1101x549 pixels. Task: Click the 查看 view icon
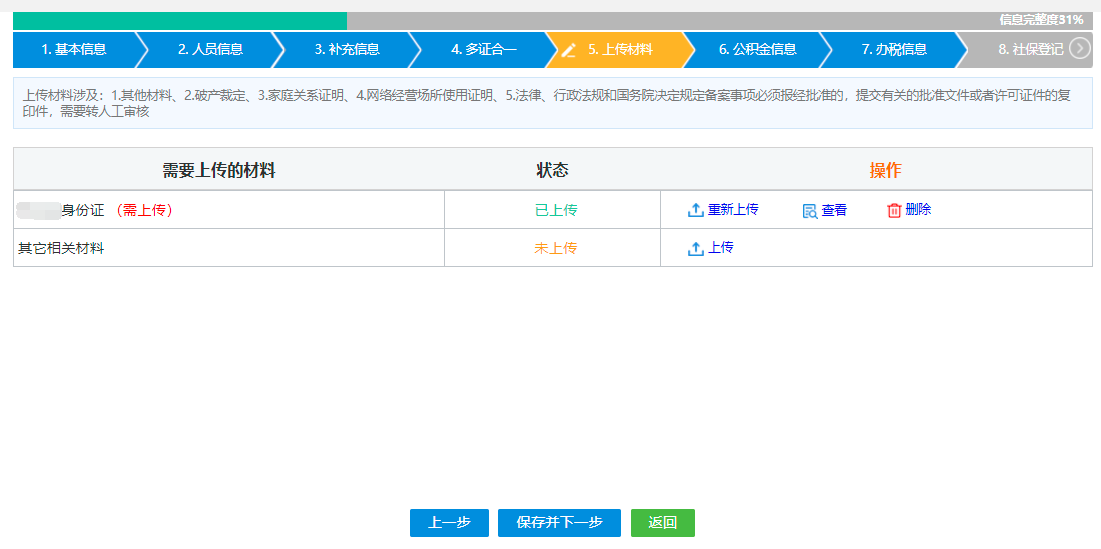point(810,211)
